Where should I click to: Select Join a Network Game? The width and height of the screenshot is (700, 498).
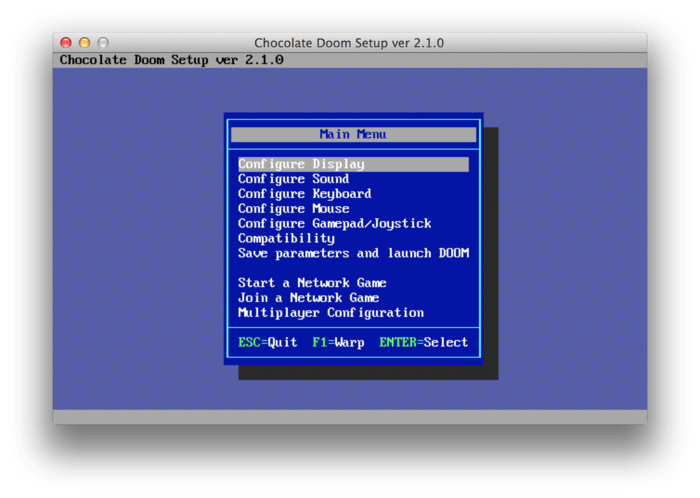pyautogui.click(x=308, y=298)
